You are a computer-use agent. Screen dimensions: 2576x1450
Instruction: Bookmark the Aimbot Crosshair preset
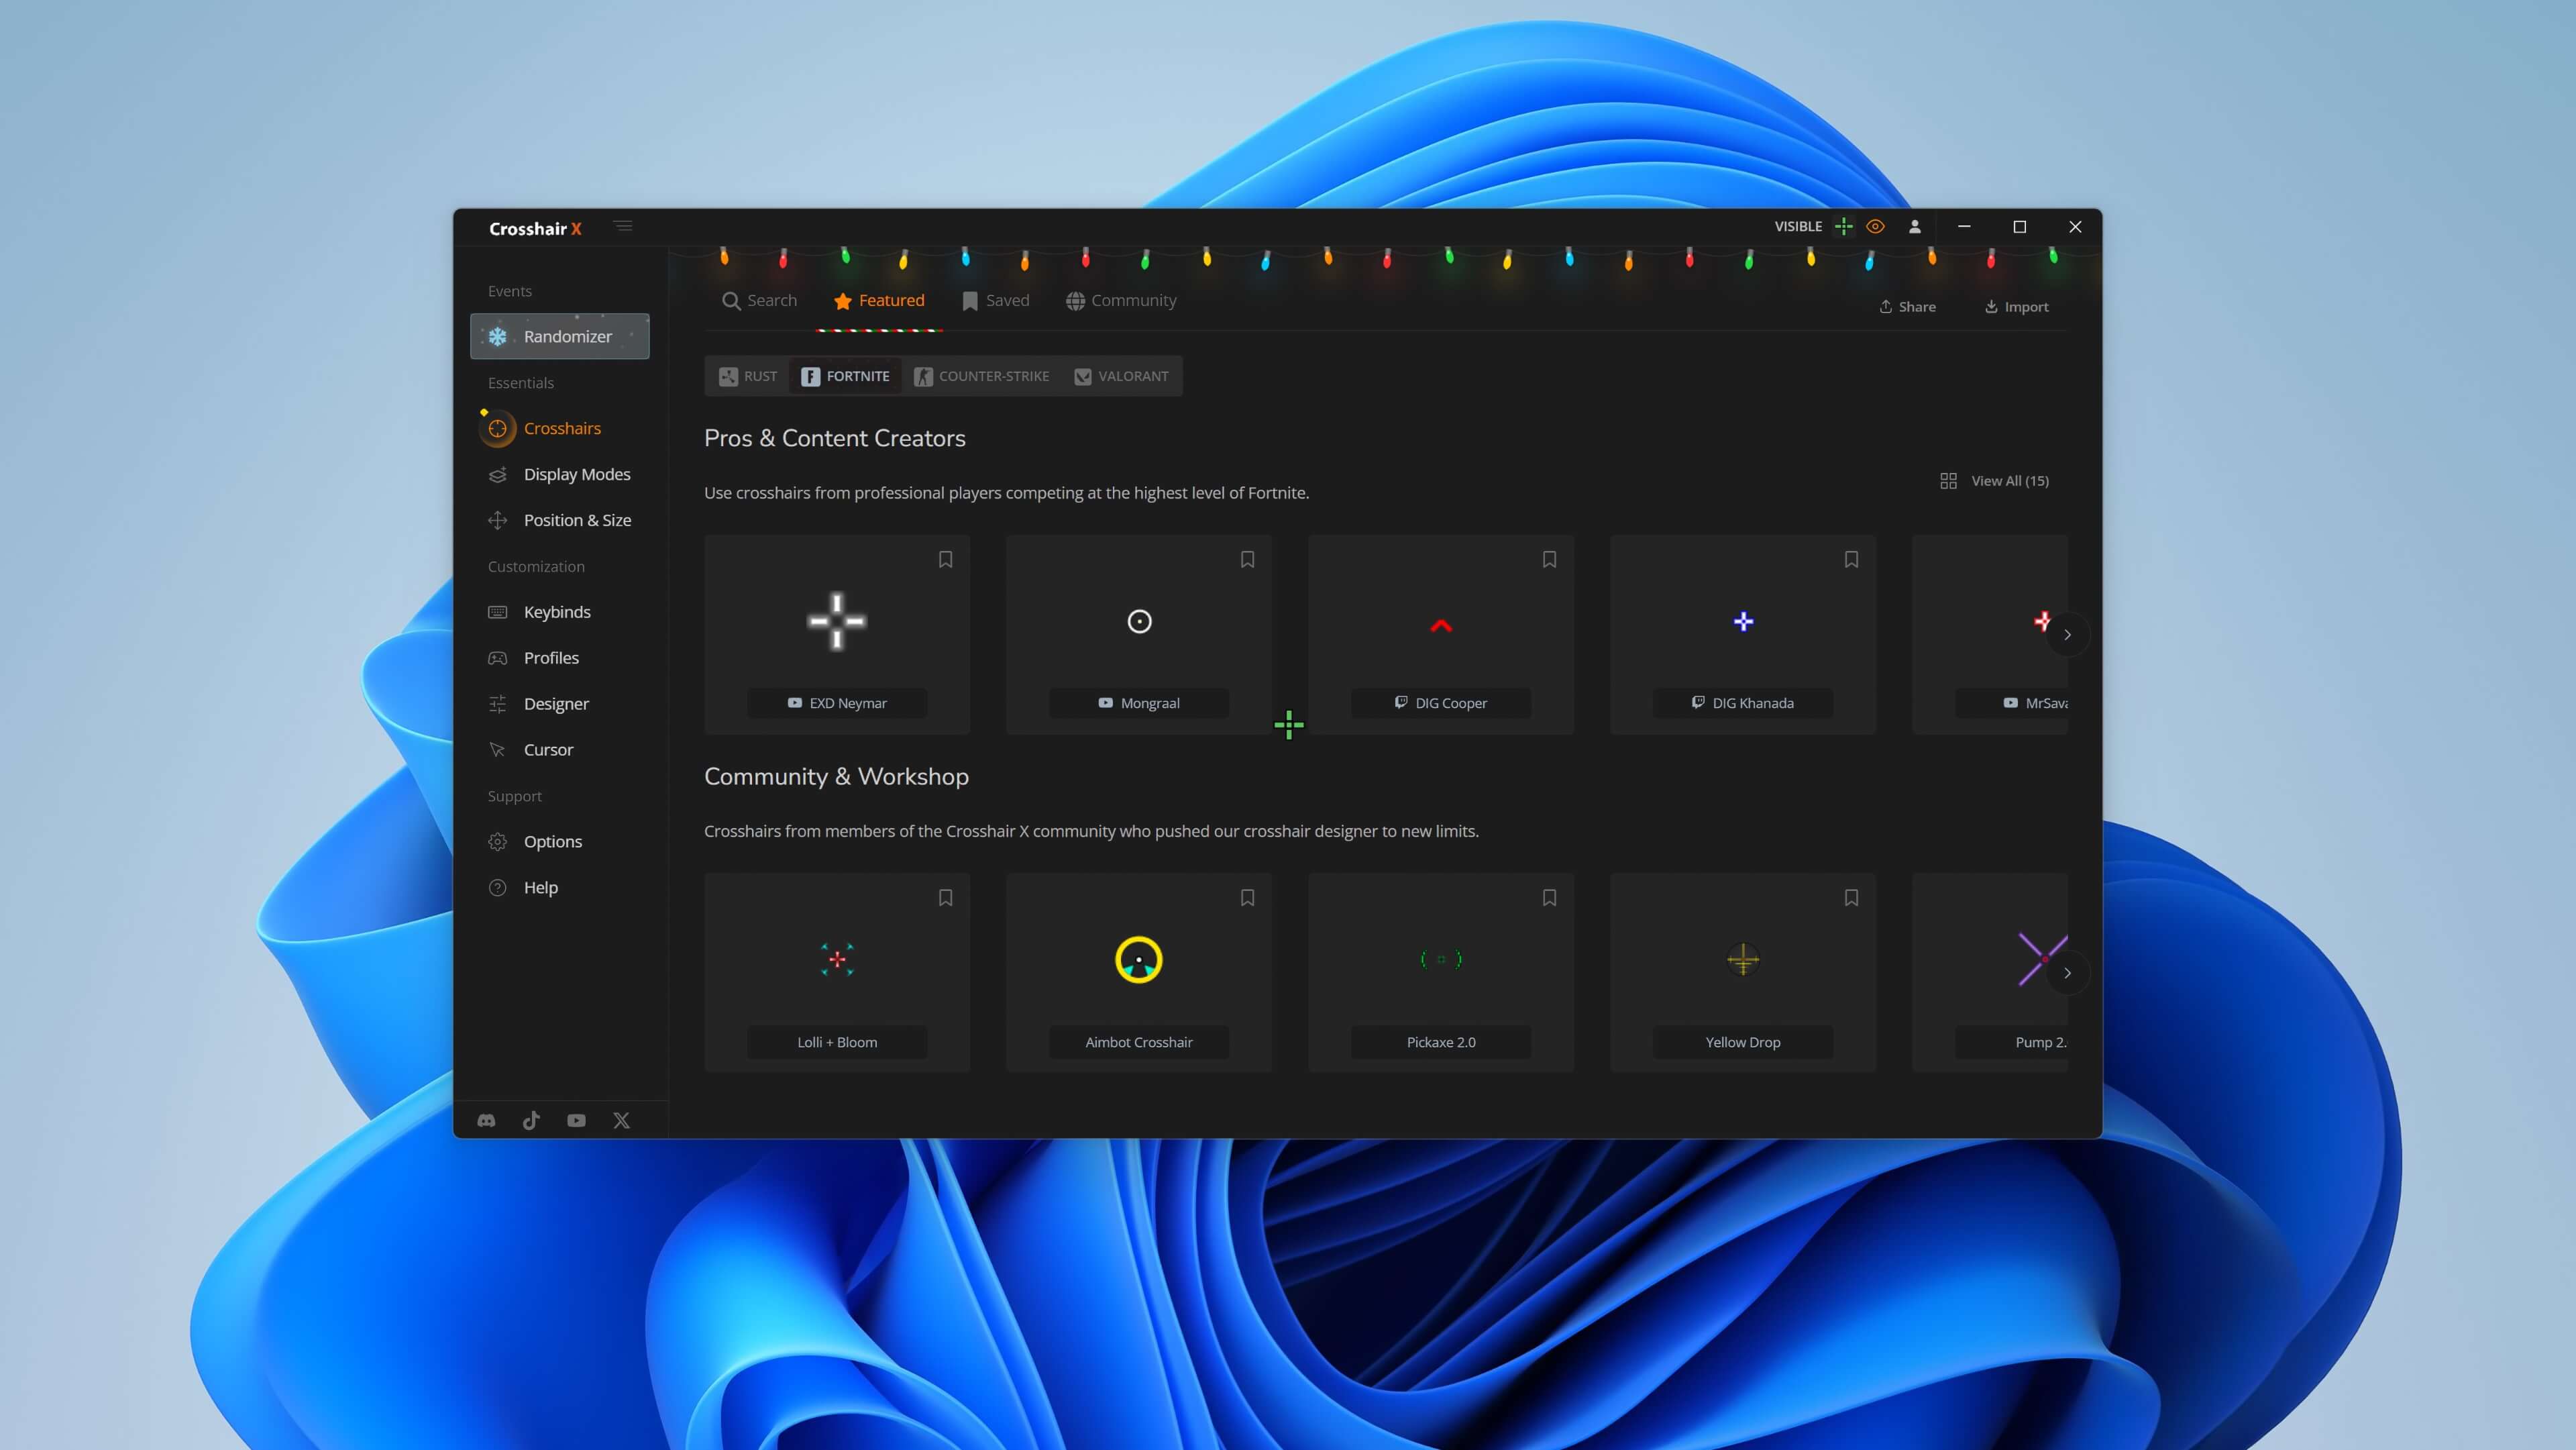[x=1247, y=898]
